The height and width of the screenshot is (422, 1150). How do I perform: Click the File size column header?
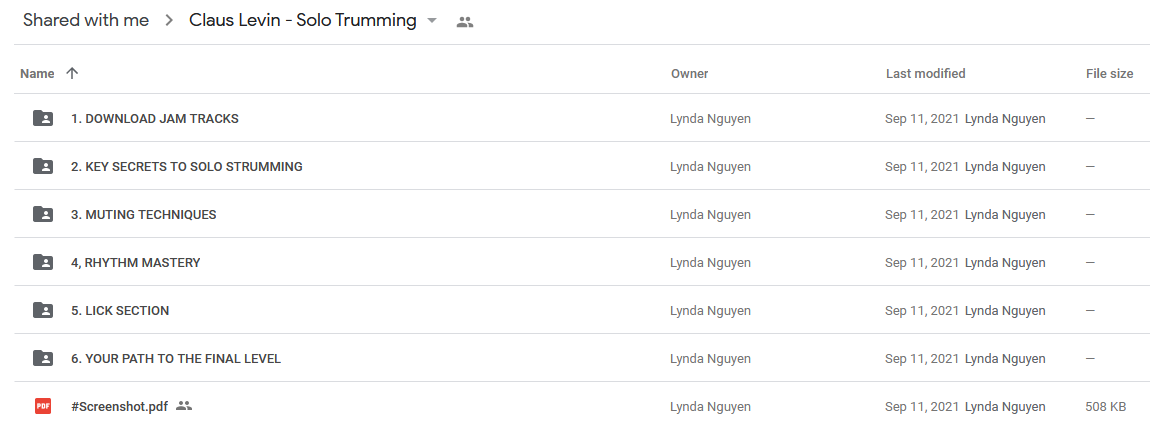click(x=1110, y=73)
